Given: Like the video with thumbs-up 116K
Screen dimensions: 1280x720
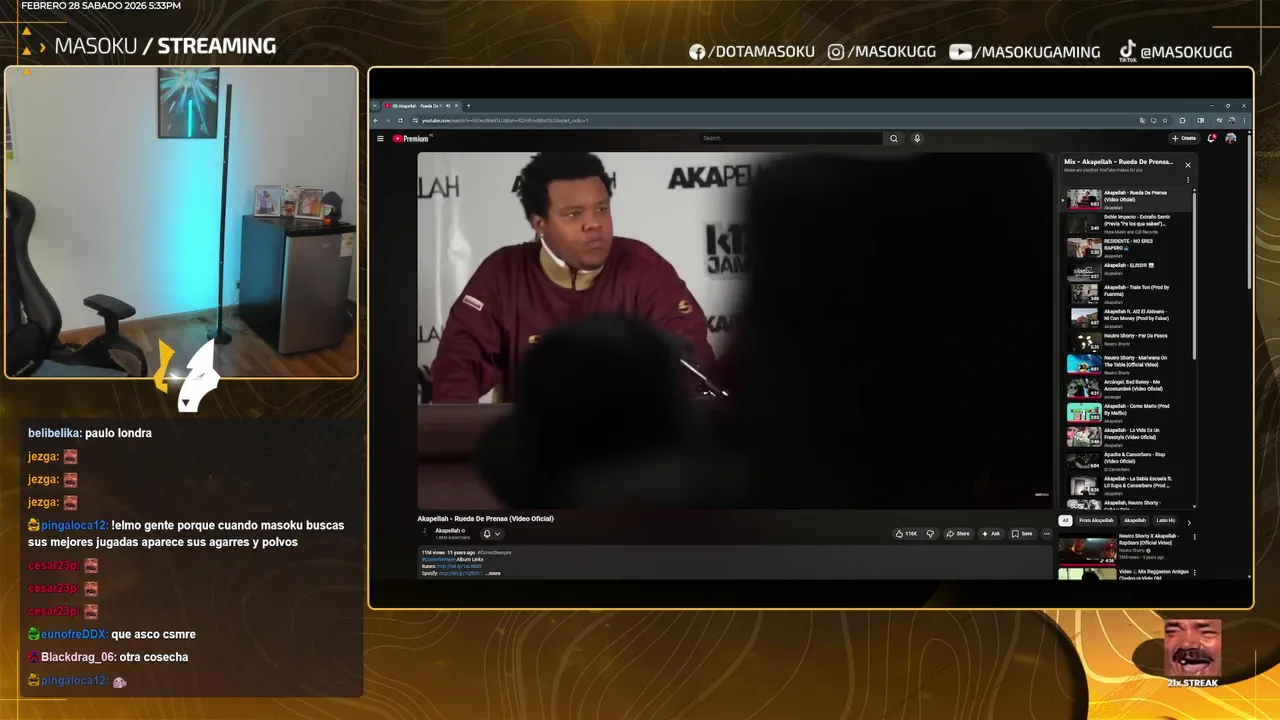Looking at the screenshot, I should 906,534.
